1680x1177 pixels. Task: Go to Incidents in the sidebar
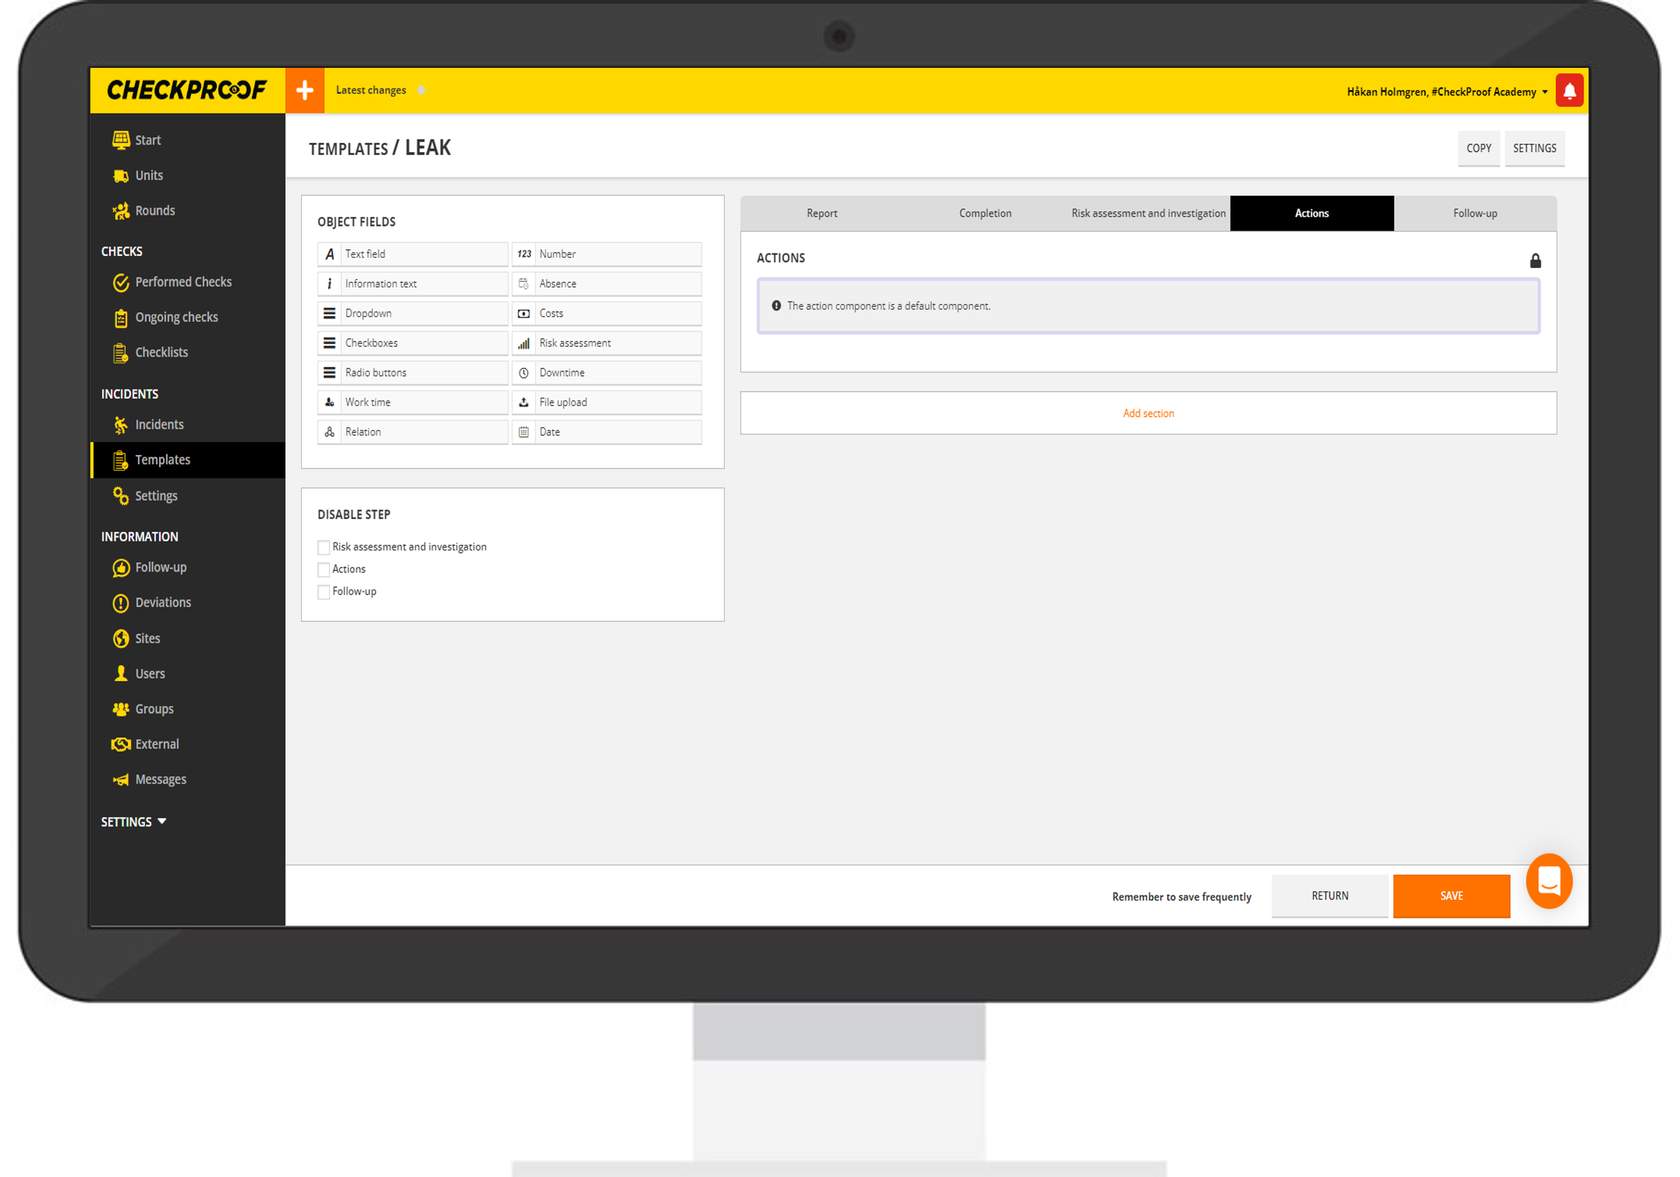[x=159, y=425]
